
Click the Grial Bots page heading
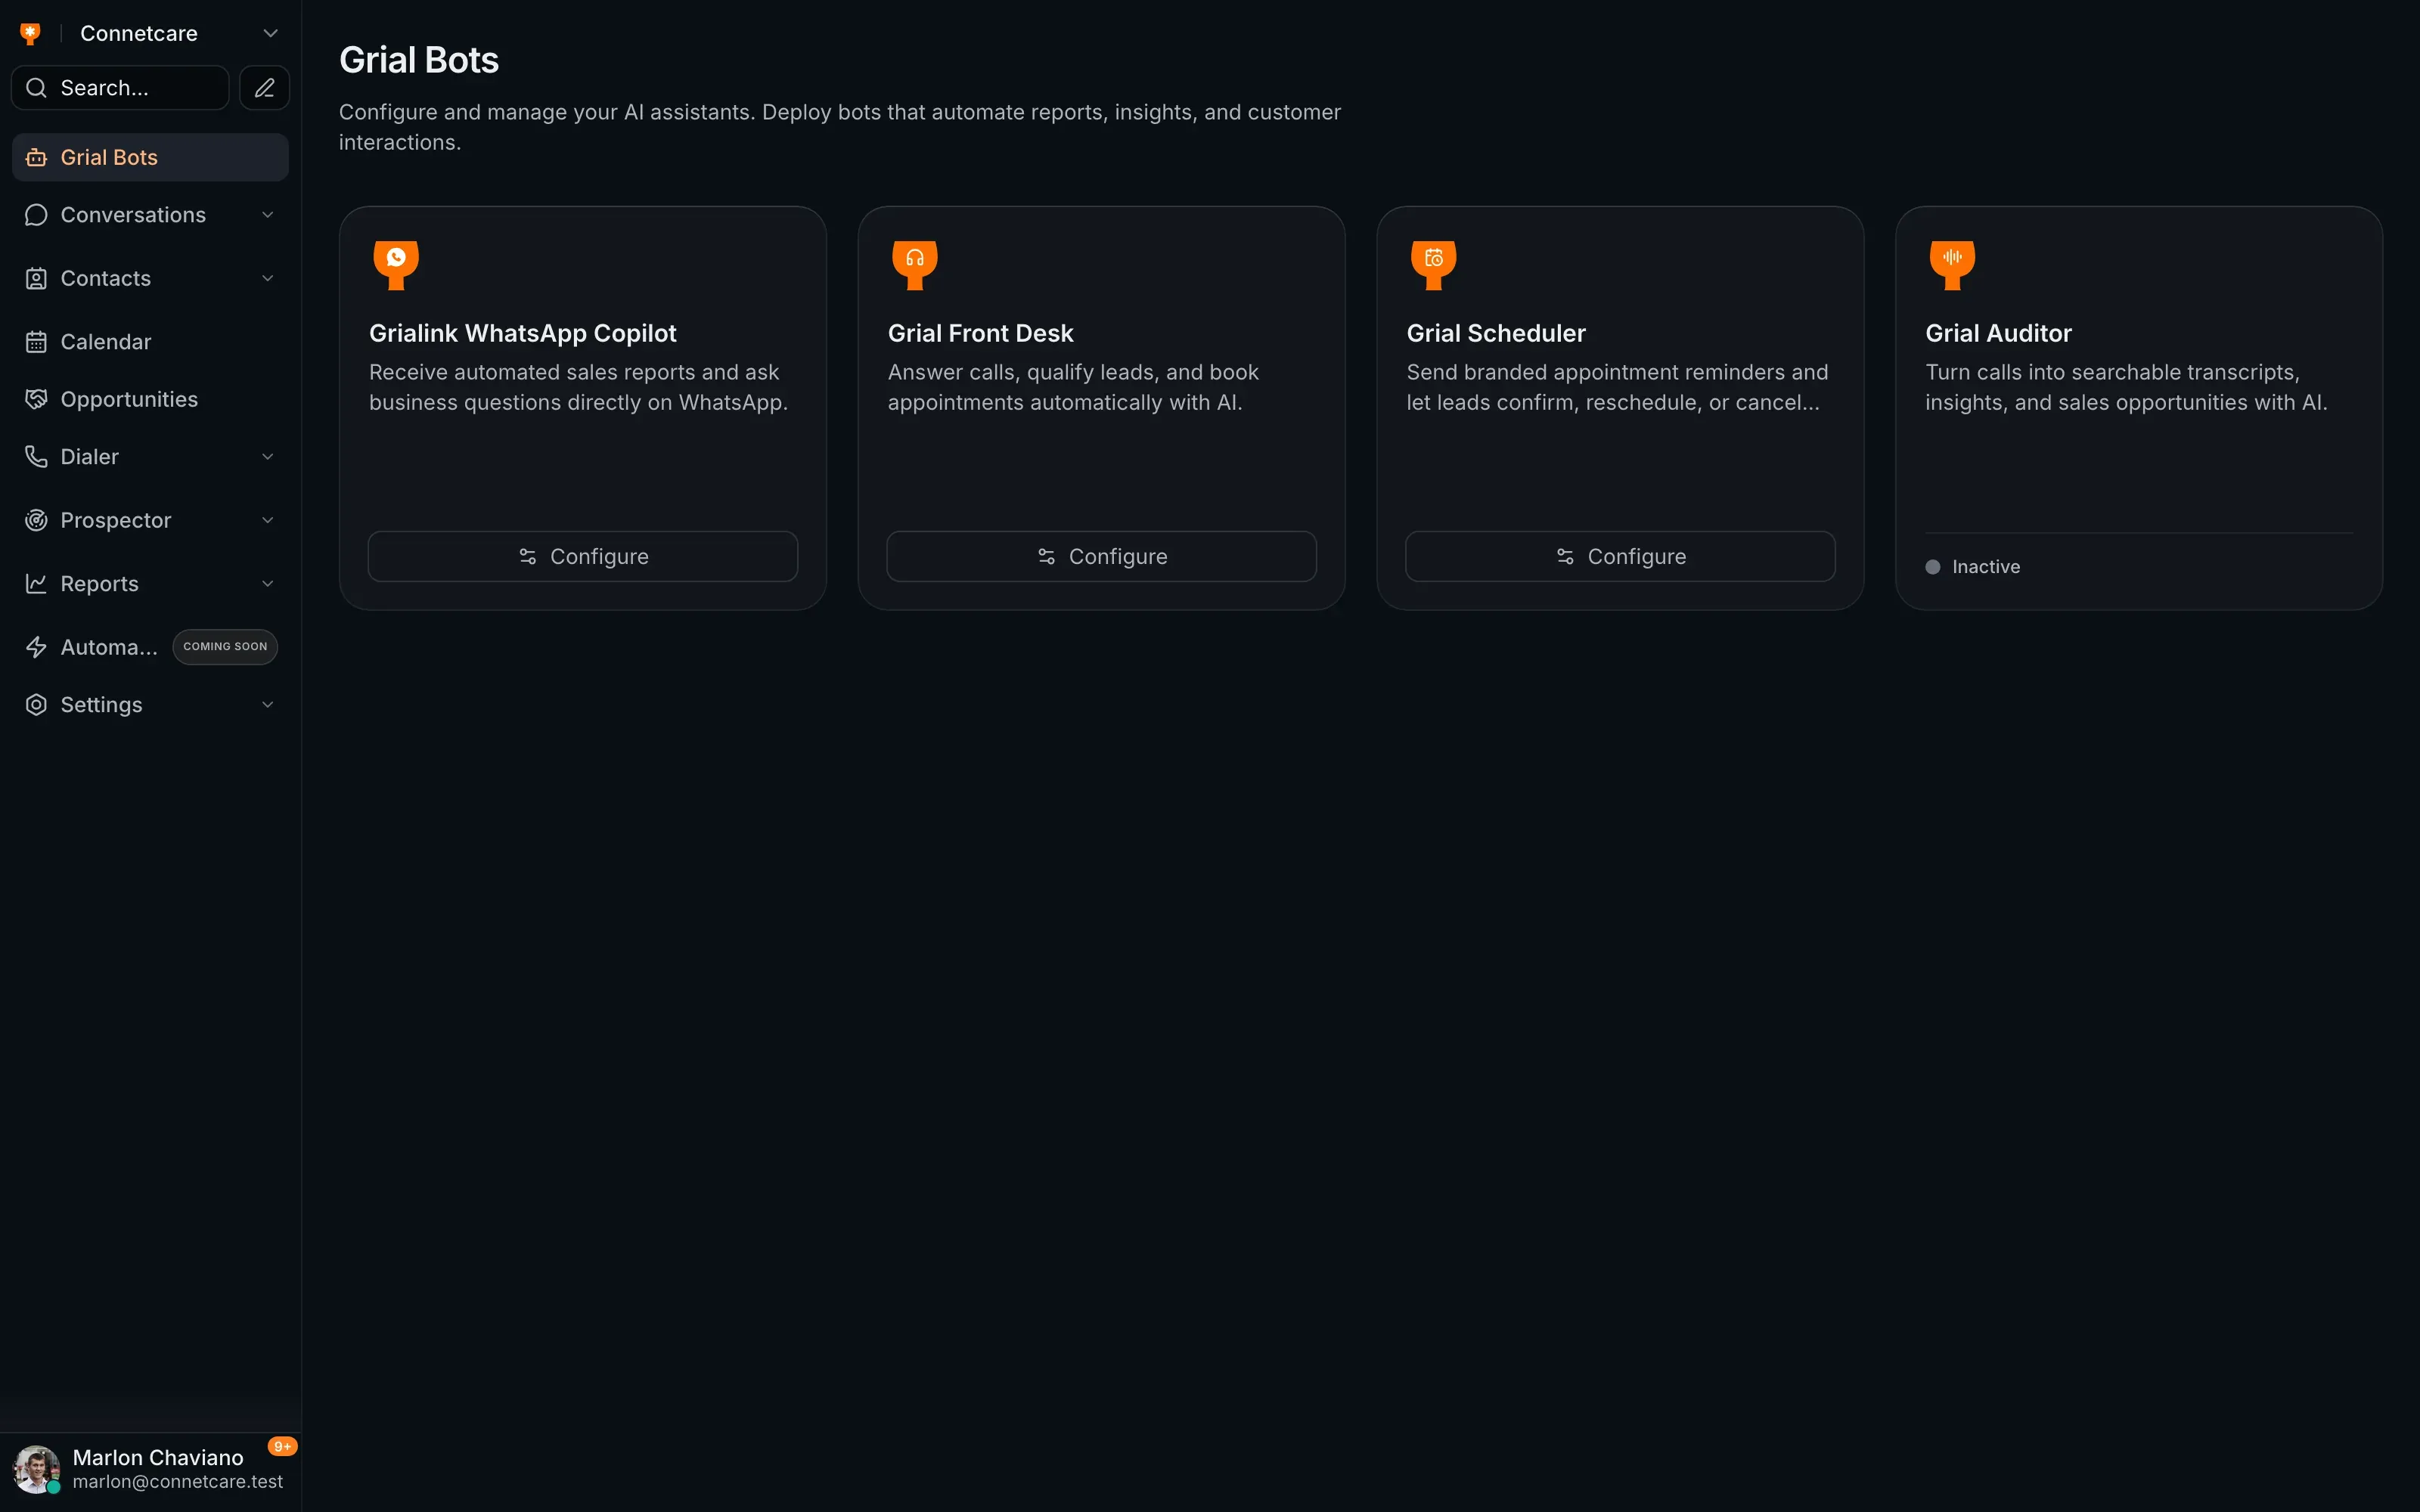coord(419,60)
